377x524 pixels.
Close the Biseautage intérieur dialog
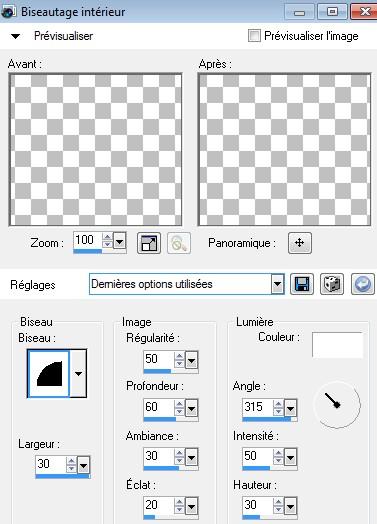click(x=365, y=12)
